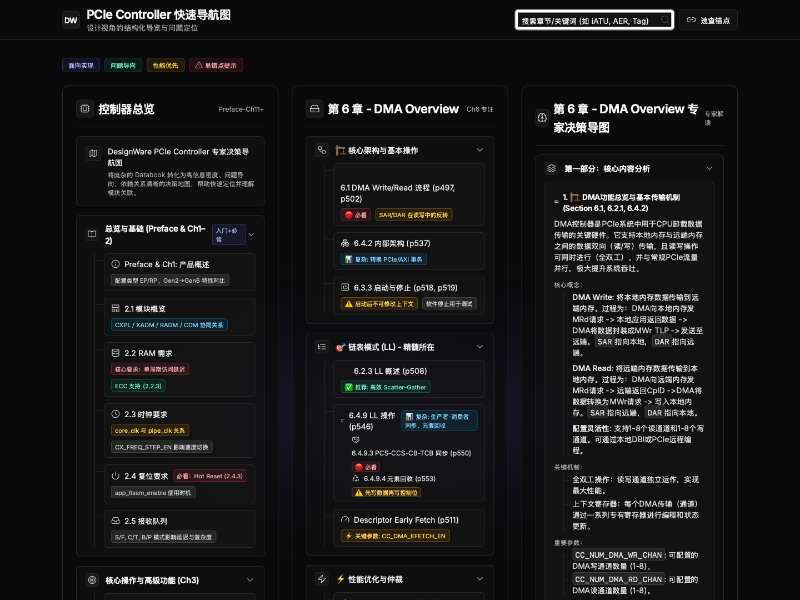Expand the (Ch3) section chevron
Viewport: 800px width, 600px height.
click(250, 580)
